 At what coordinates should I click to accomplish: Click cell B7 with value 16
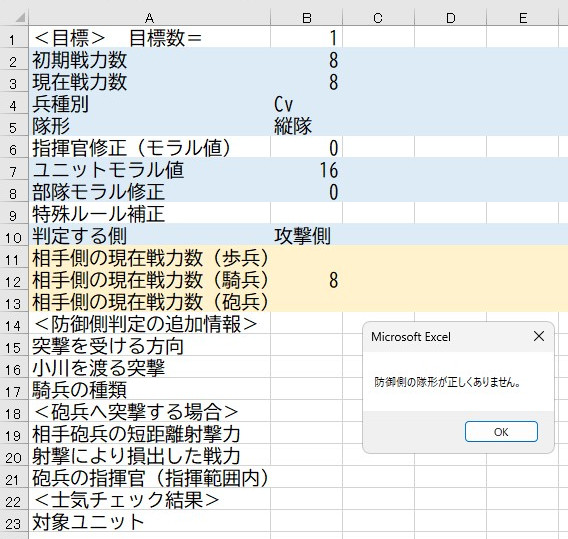point(306,169)
